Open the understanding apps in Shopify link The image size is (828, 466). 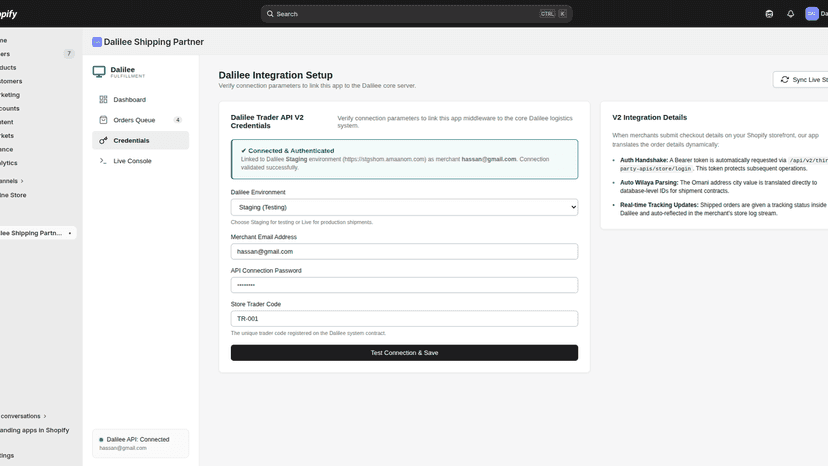35,430
